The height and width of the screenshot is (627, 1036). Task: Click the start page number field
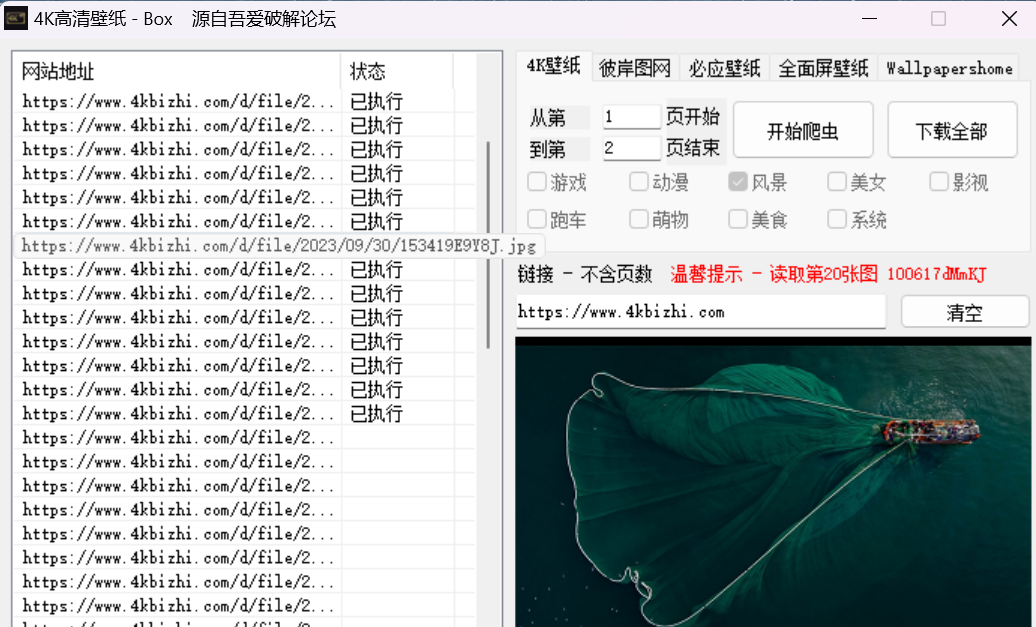[631, 117]
